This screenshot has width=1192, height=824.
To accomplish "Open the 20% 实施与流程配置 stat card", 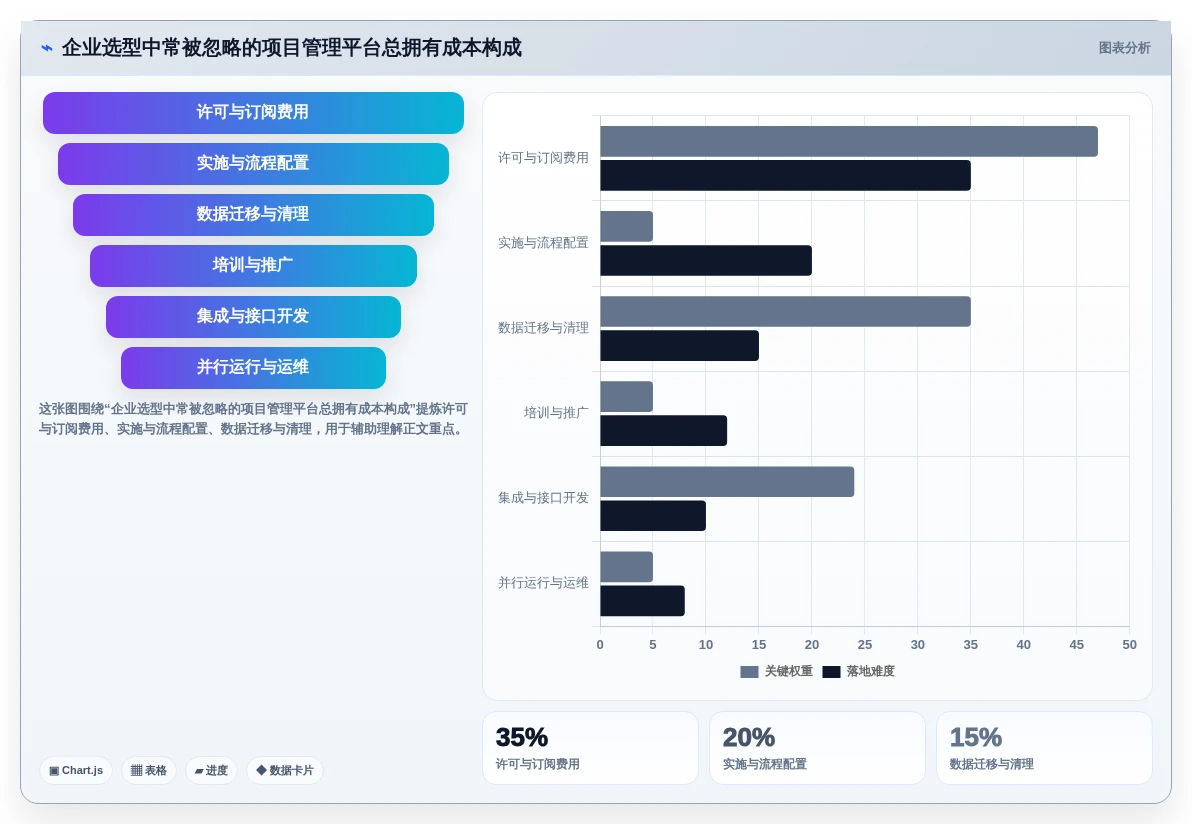I will pyautogui.click(x=817, y=748).
